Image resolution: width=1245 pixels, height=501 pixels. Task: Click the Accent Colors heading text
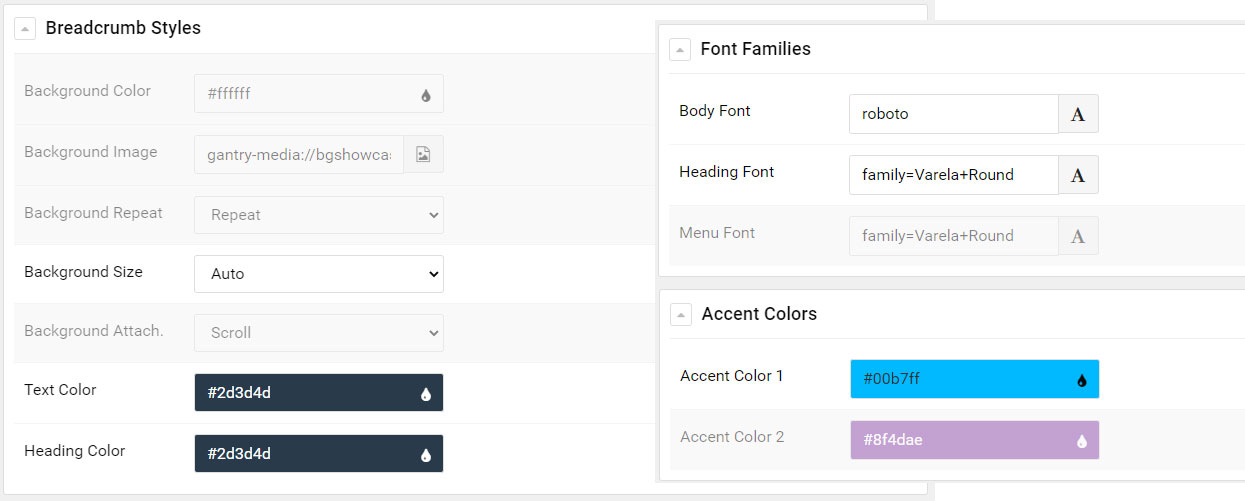(x=759, y=314)
